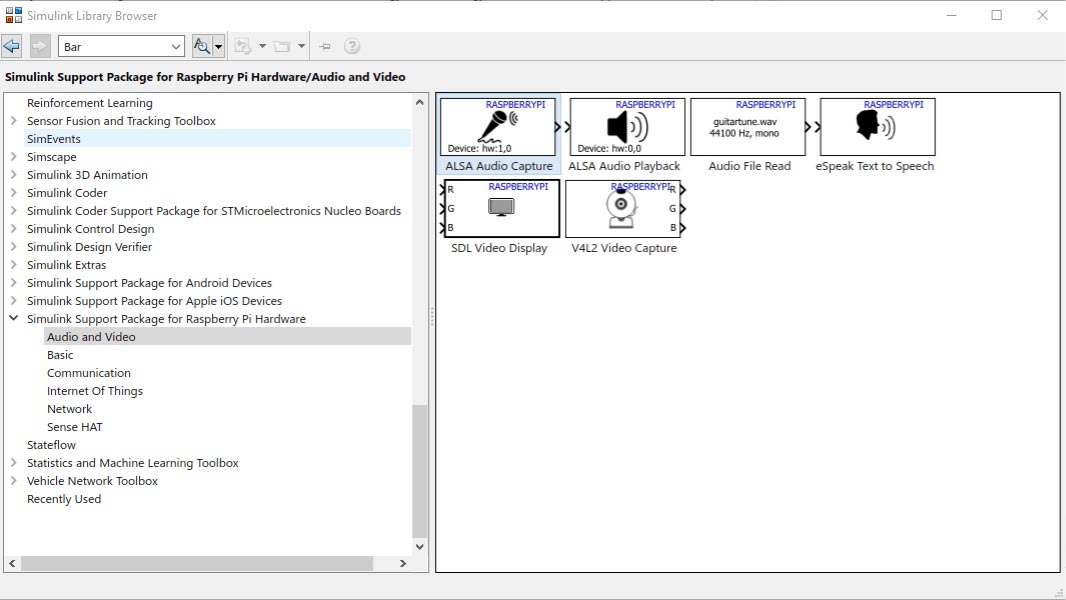Expand the Simscape library node
1066x600 pixels.
tap(13, 157)
